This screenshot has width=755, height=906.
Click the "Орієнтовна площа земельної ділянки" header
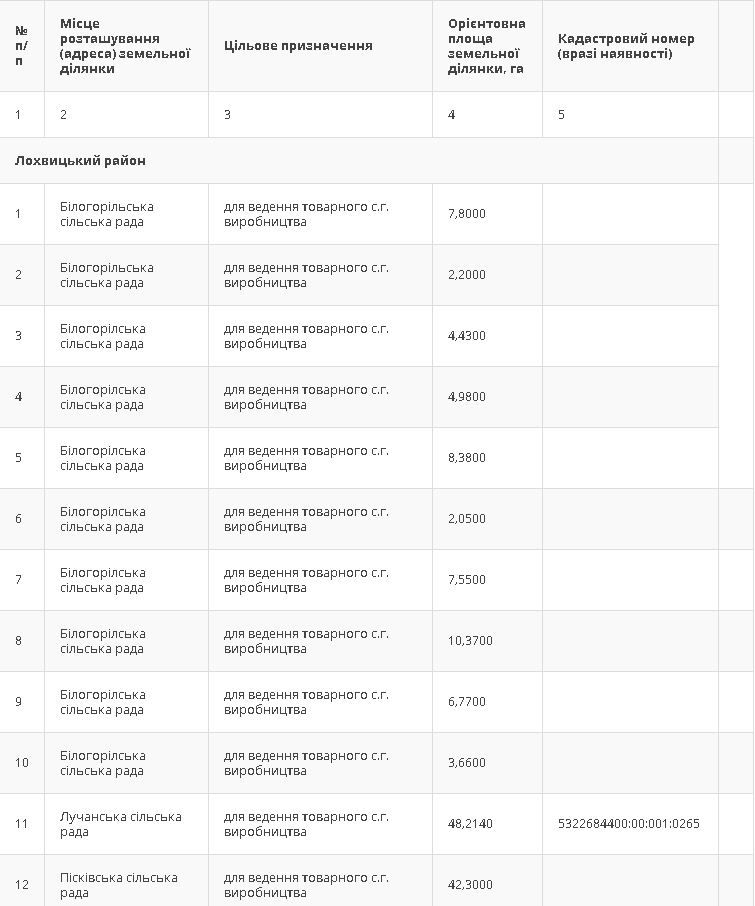point(486,46)
